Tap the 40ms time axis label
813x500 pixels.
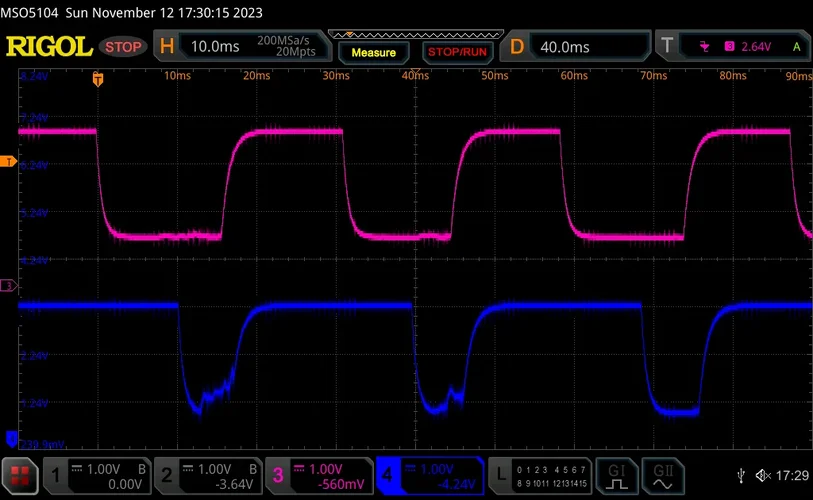(x=415, y=76)
